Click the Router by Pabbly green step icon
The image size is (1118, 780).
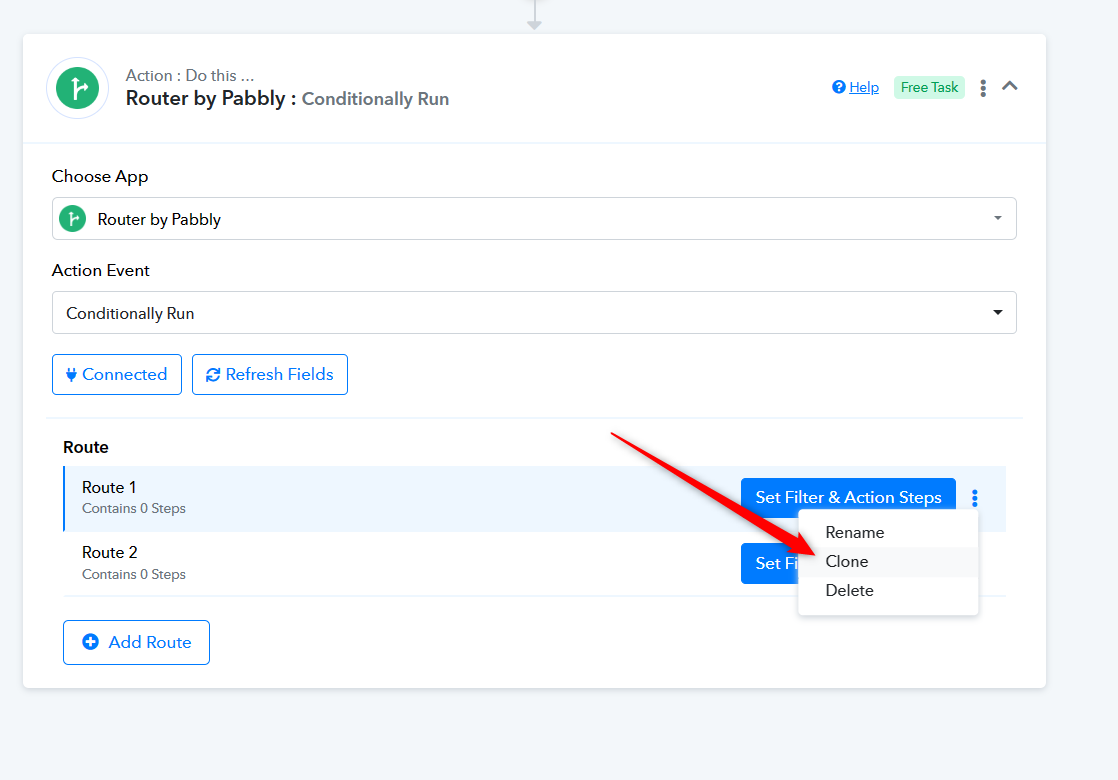point(77,88)
